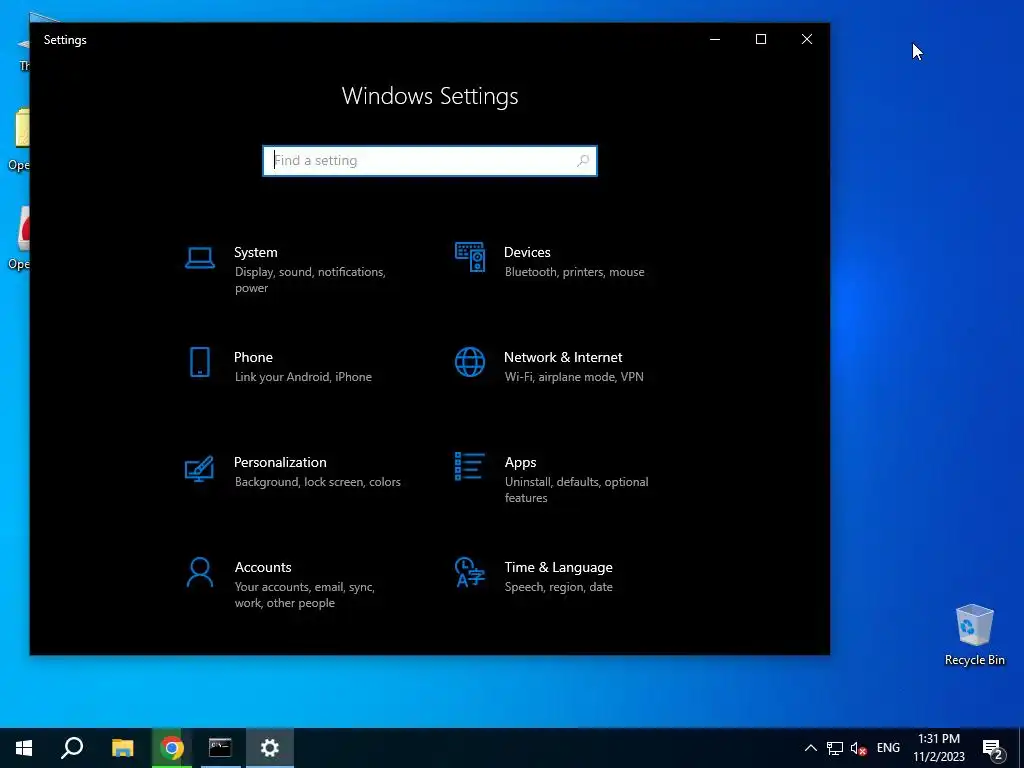Open the network status tray icon
The width and height of the screenshot is (1024, 768).
tap(835, 748)
